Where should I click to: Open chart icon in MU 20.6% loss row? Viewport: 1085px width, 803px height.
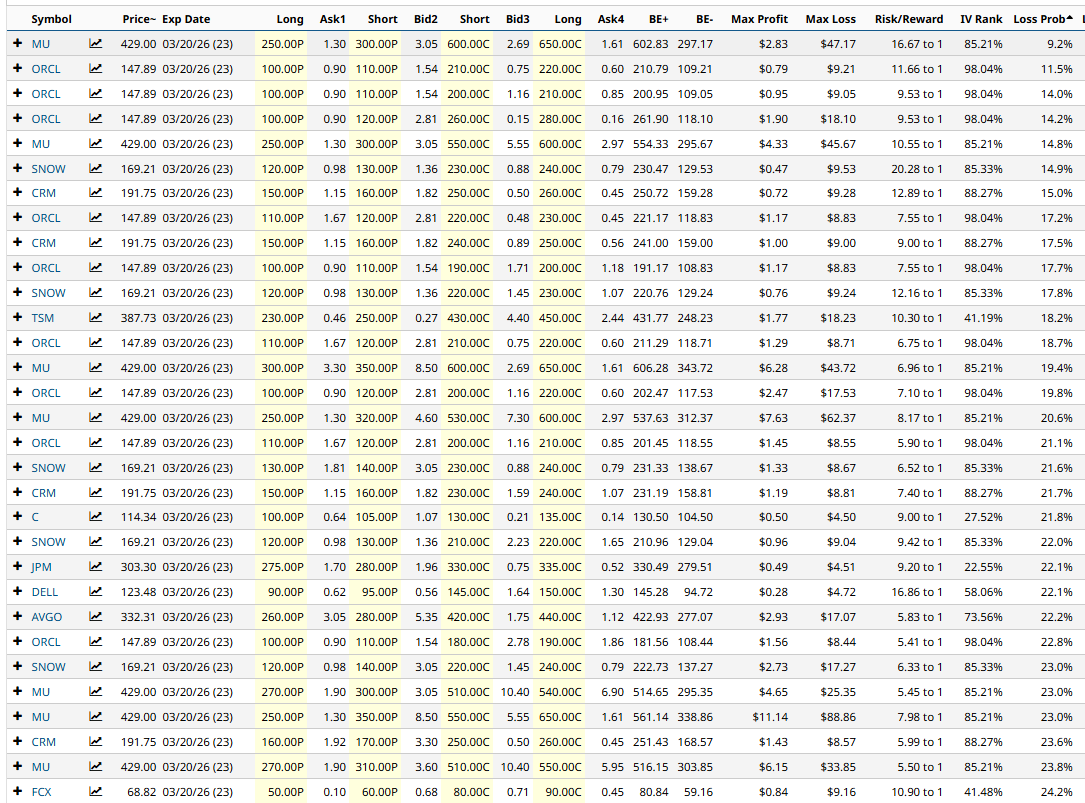[95, 417]
